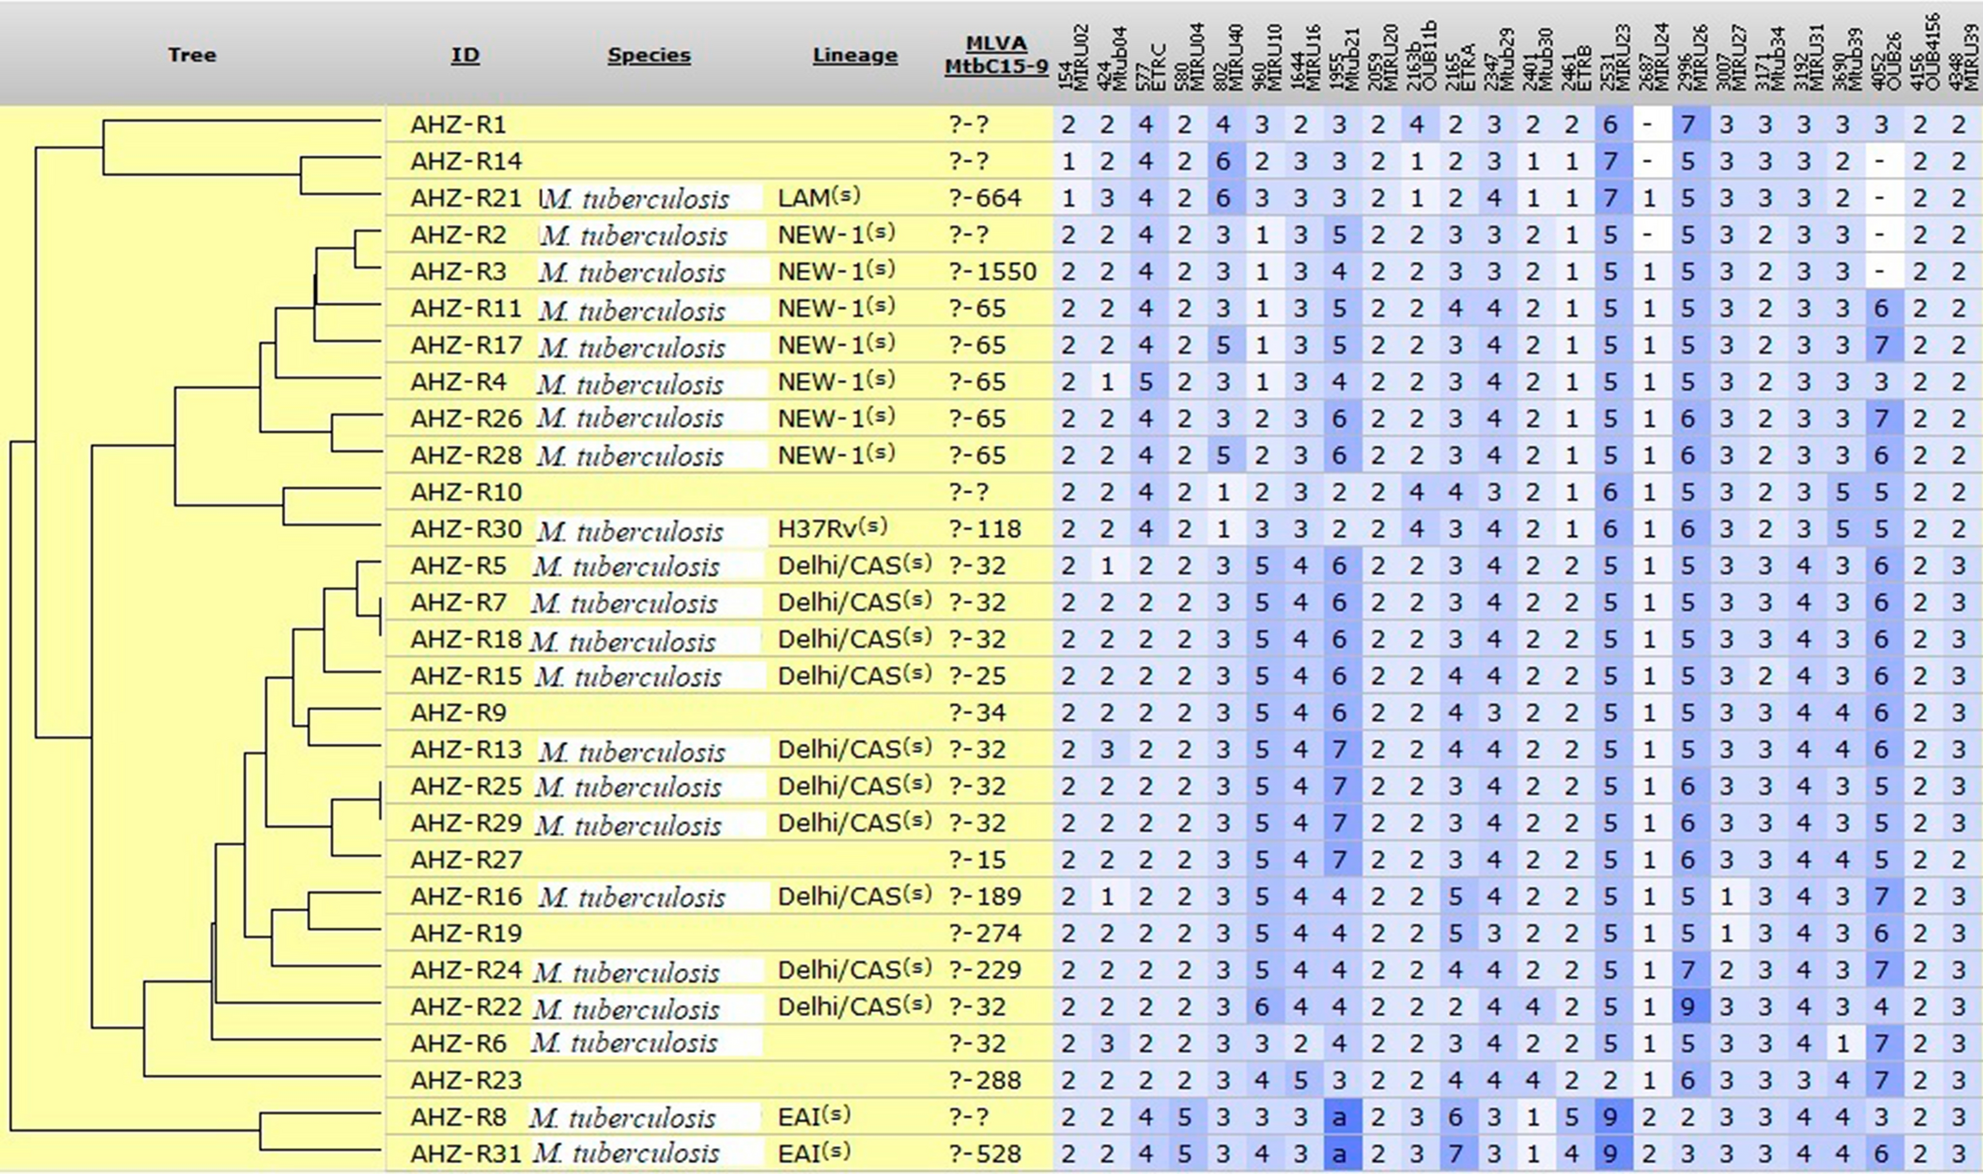This screenshot has width=1983, height=1174.
Task: Sort by the Species column header
Action: click(649, 55)
